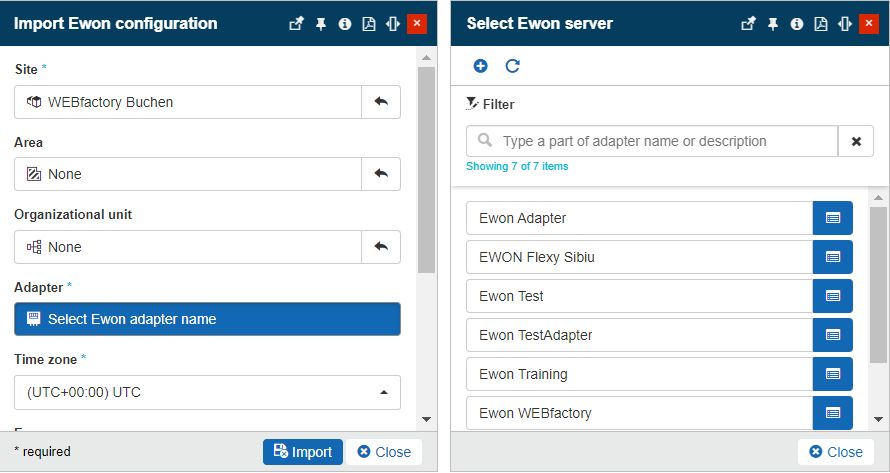Pin the Import Ewon configuration panel
The image size is (890, 473).
(x=321, y=24)
